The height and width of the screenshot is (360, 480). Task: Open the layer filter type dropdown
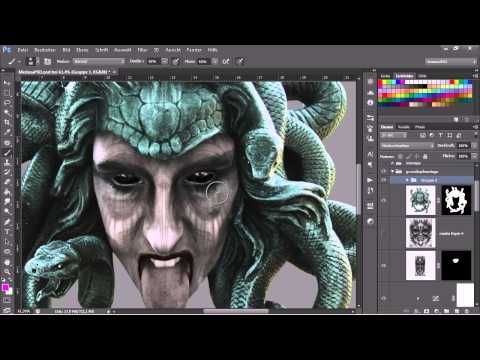tap(394, 135)
